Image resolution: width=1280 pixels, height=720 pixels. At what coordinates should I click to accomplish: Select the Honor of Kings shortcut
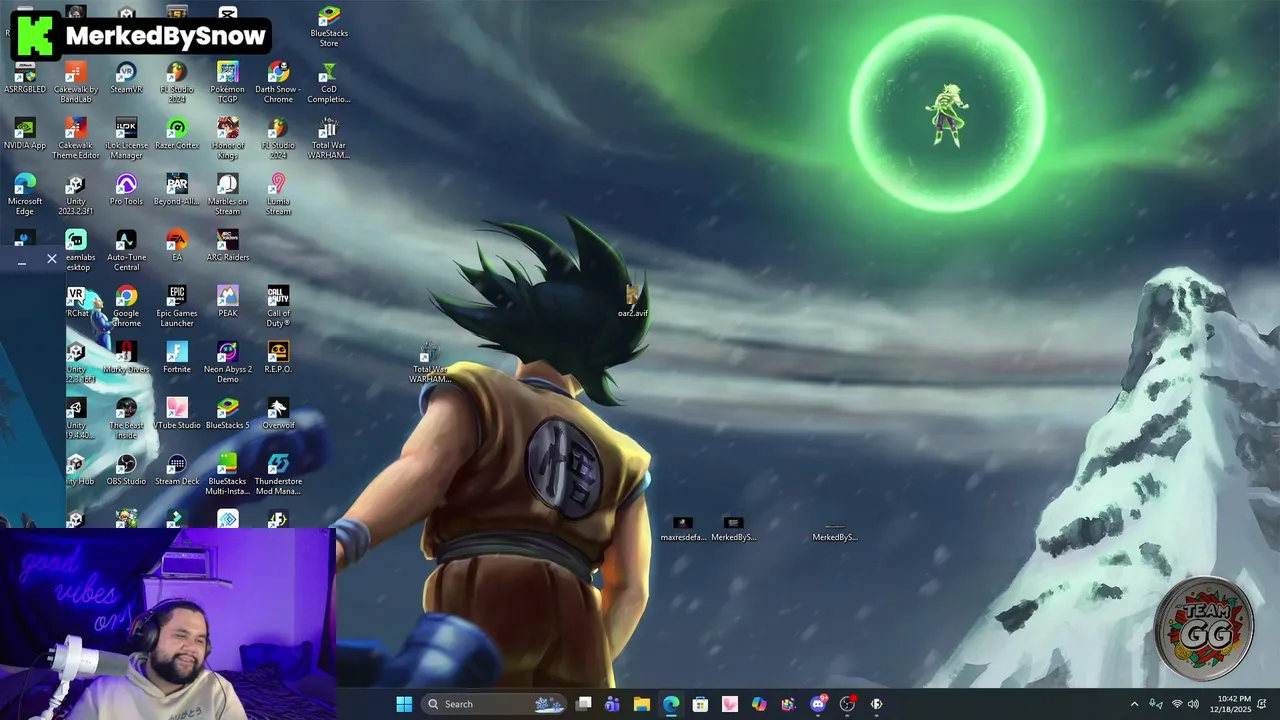pos(227,139)
